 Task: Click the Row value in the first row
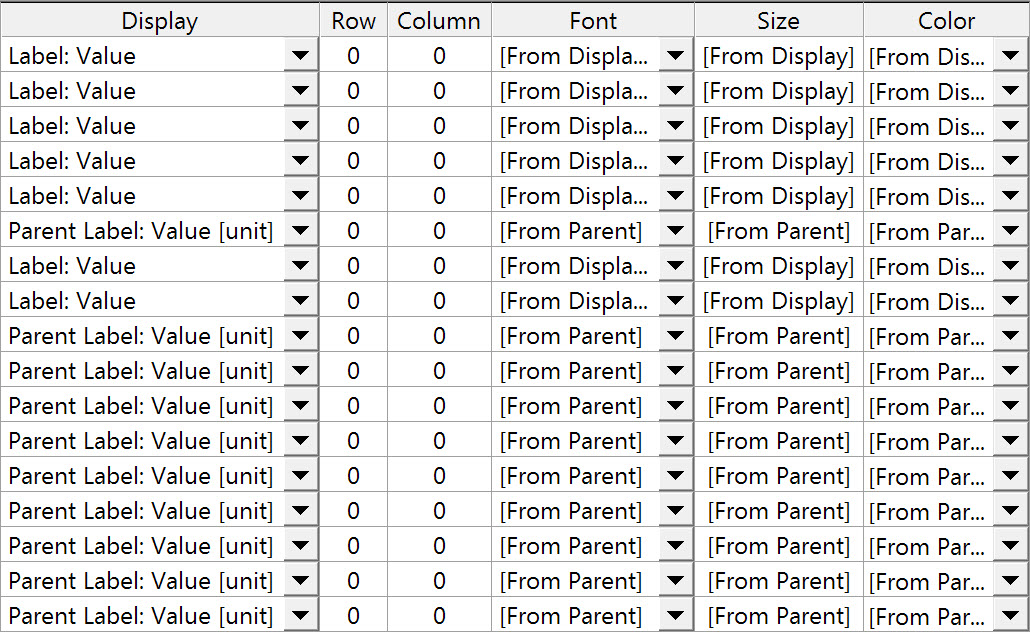coord(353,56)
